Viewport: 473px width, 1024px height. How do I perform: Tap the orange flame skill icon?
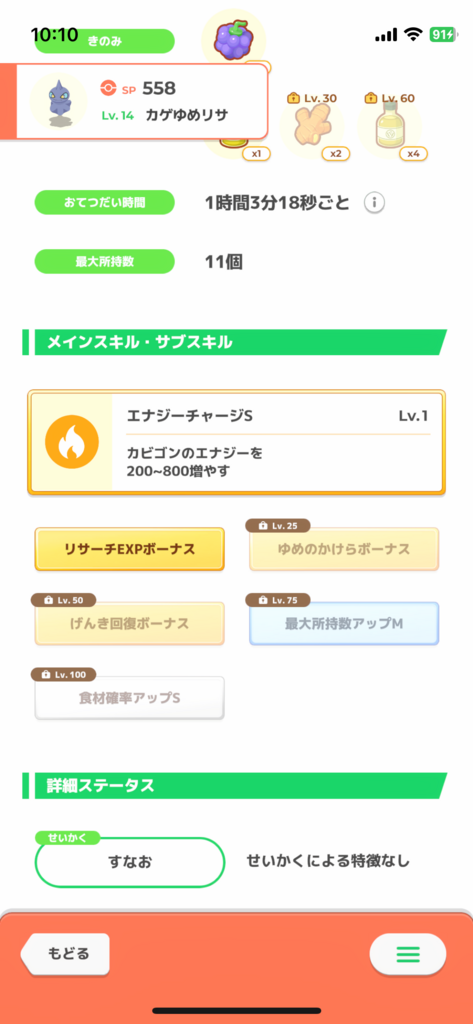point(71,443)
